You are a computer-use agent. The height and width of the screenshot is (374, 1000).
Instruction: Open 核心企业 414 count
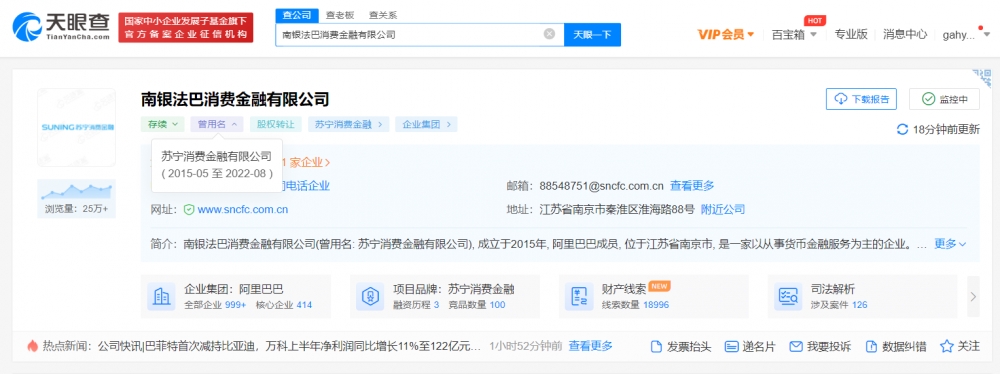pos(284,305)
